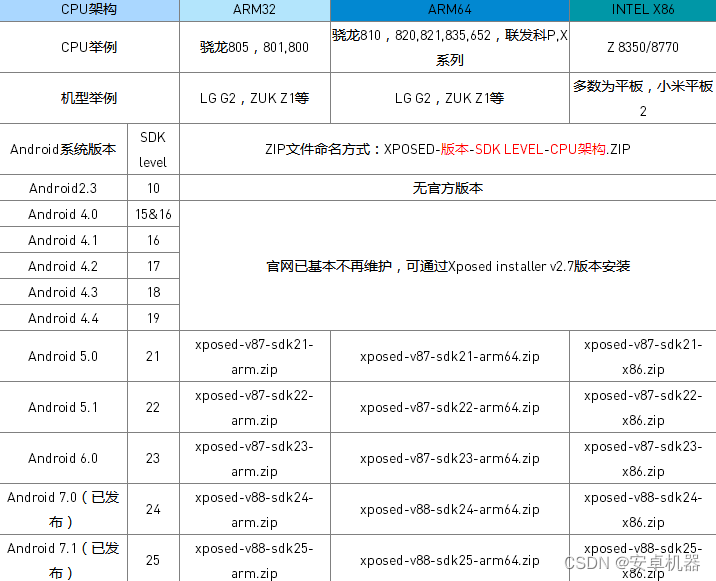This screenshot has height=581, width=716.
Task: Click the Android系统版本 header cell
Action: [63, 149]
